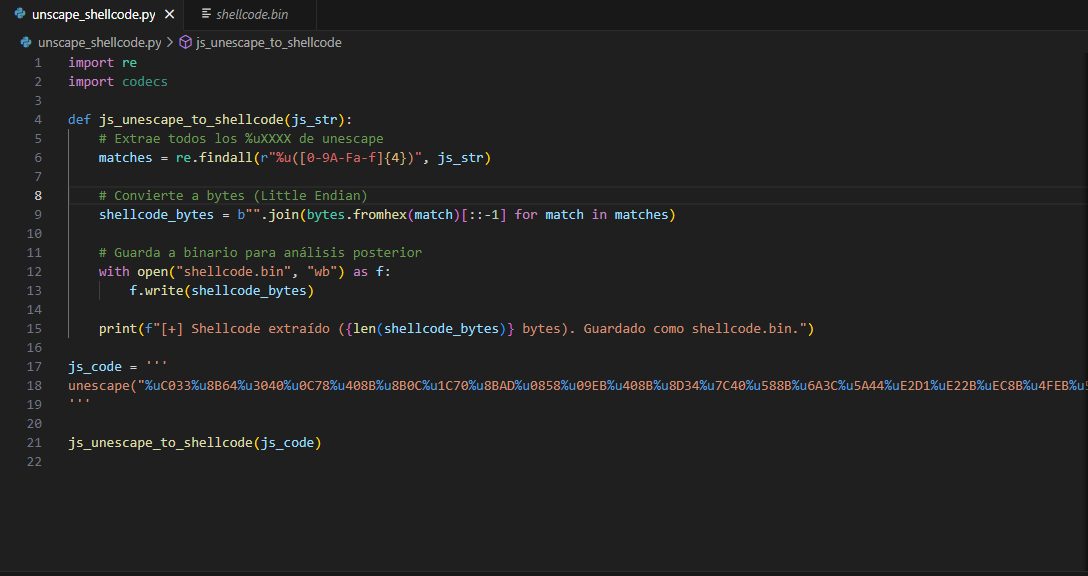Click 'shellcode_bytes' variable on line 9
Viewport: 1088px width, 576px height.
(x=156, y=214)
